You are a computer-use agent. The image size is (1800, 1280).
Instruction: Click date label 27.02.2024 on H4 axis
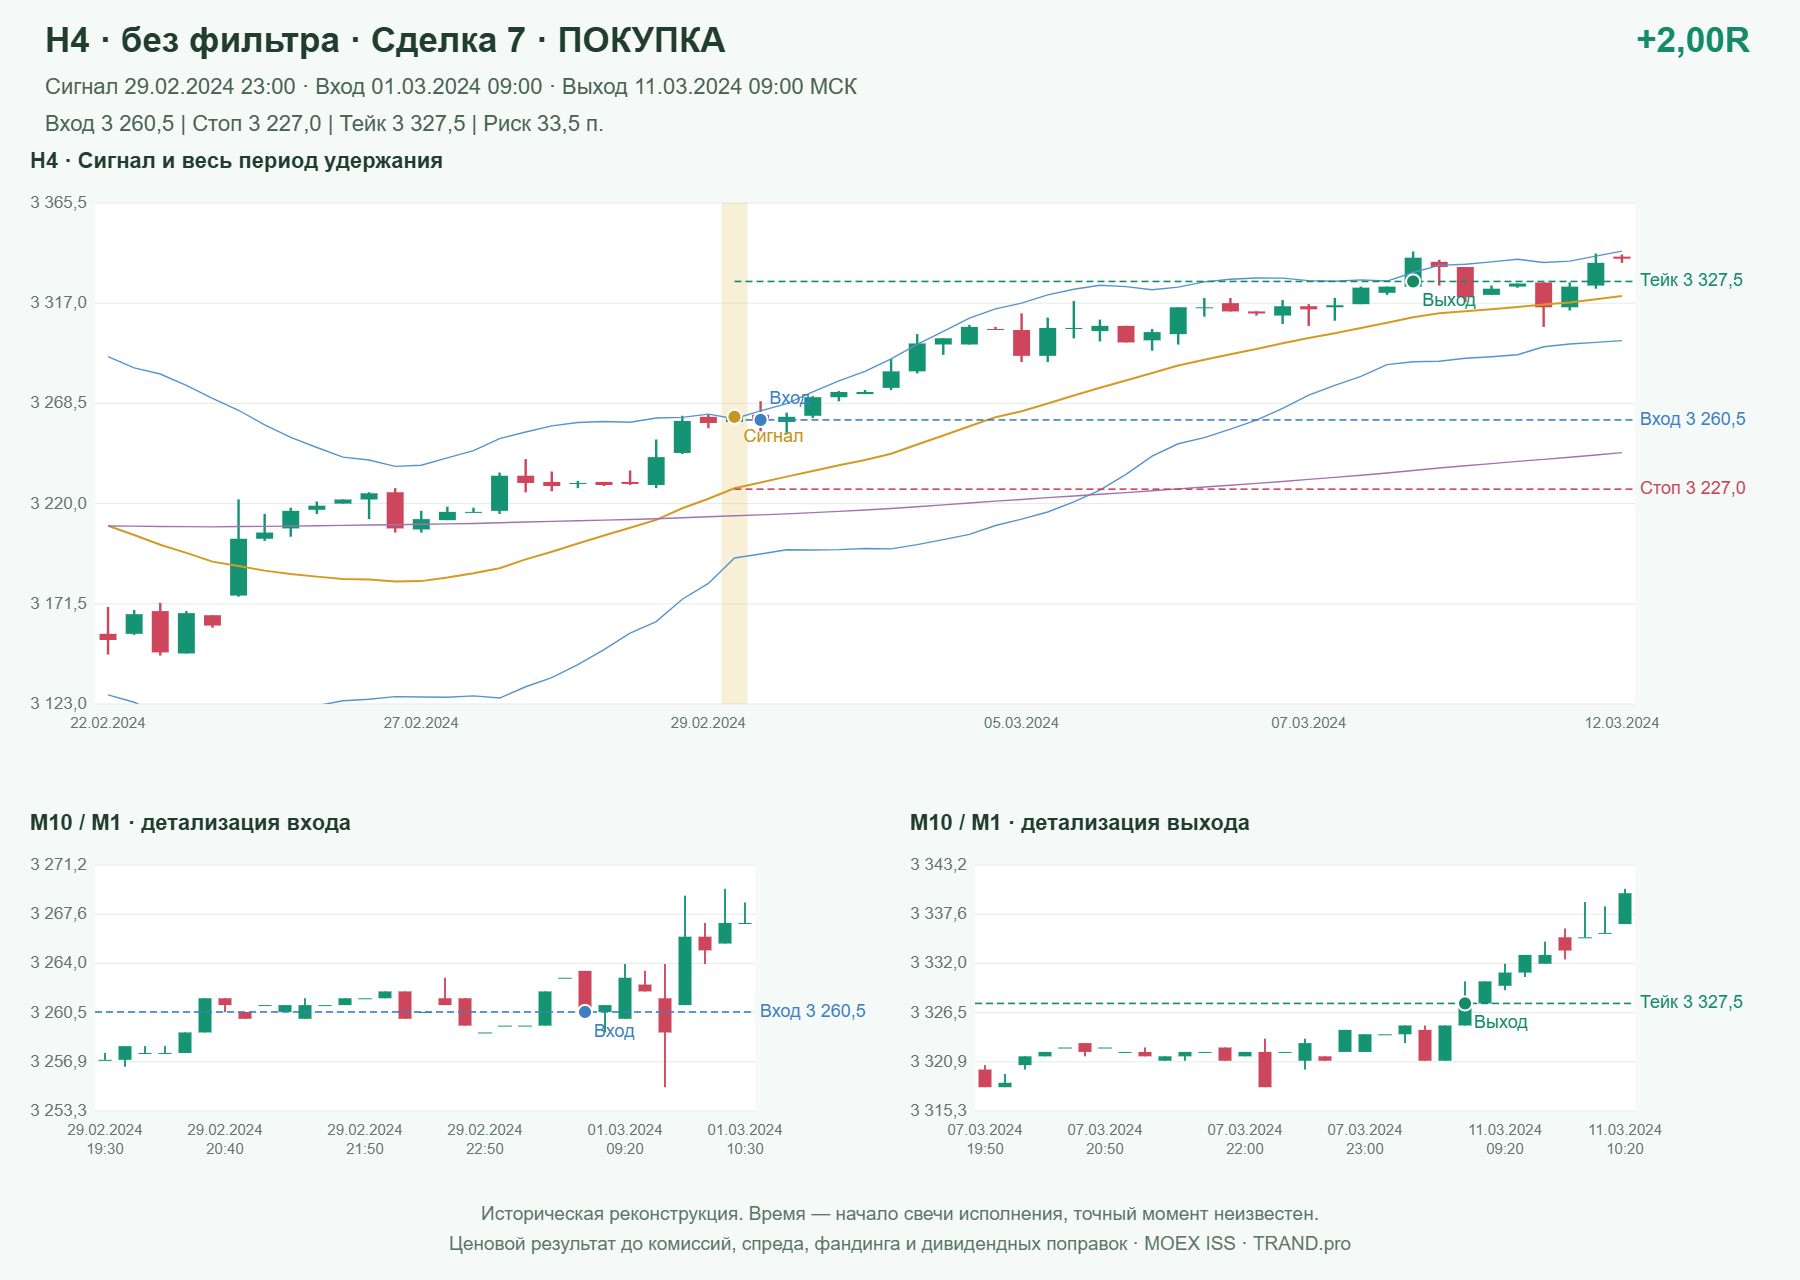point(421,723)
